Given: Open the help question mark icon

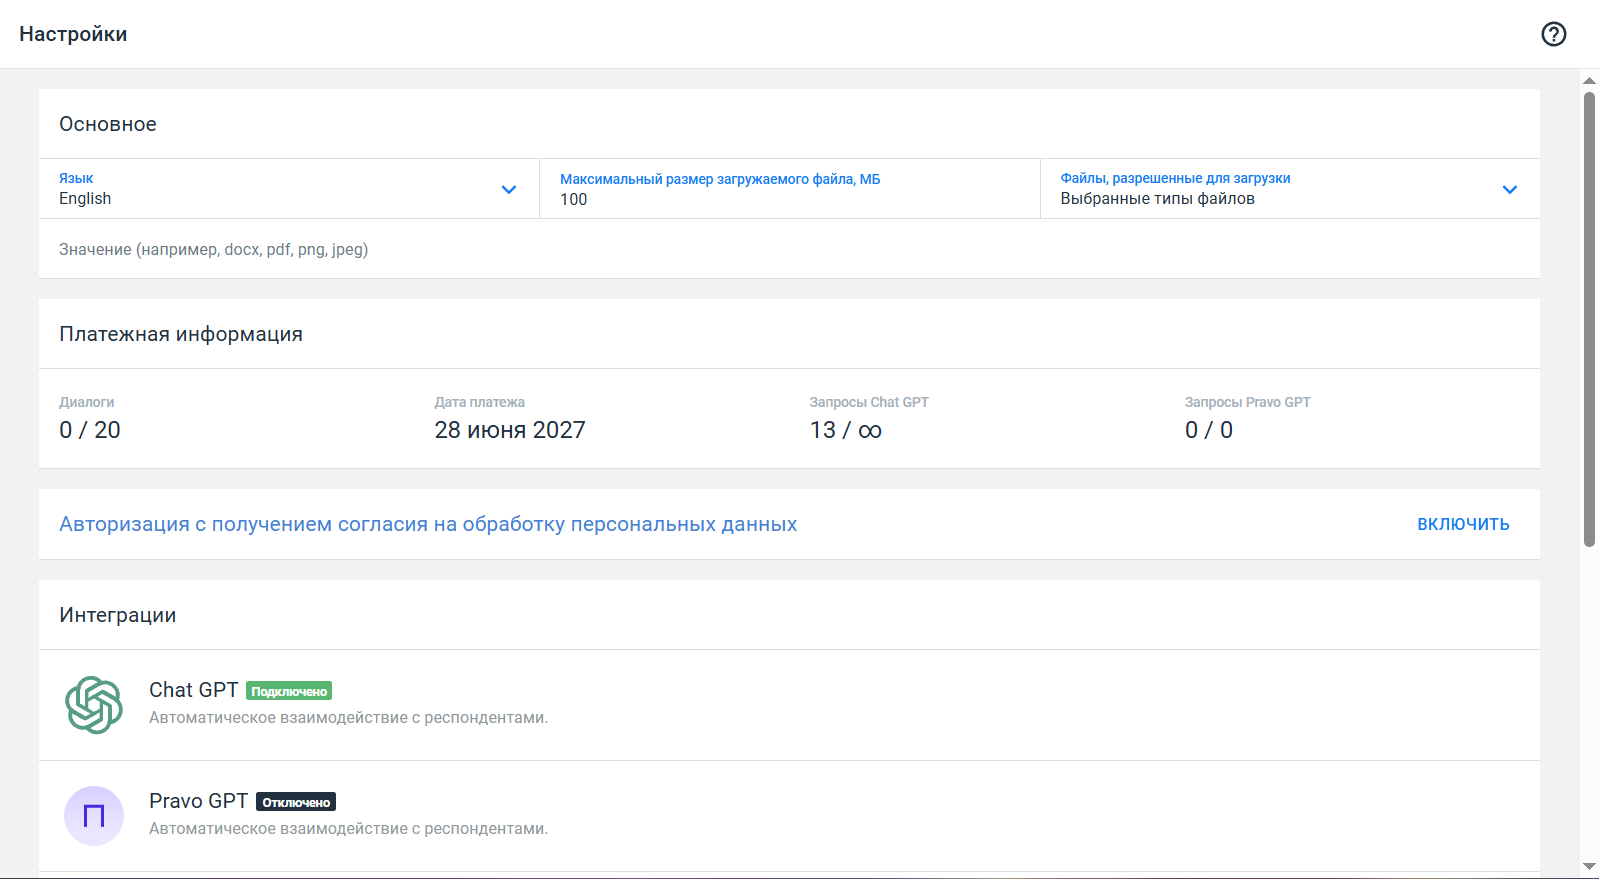Looking at the screenshot, I should pyautogui.click(x=1553, y=34).
